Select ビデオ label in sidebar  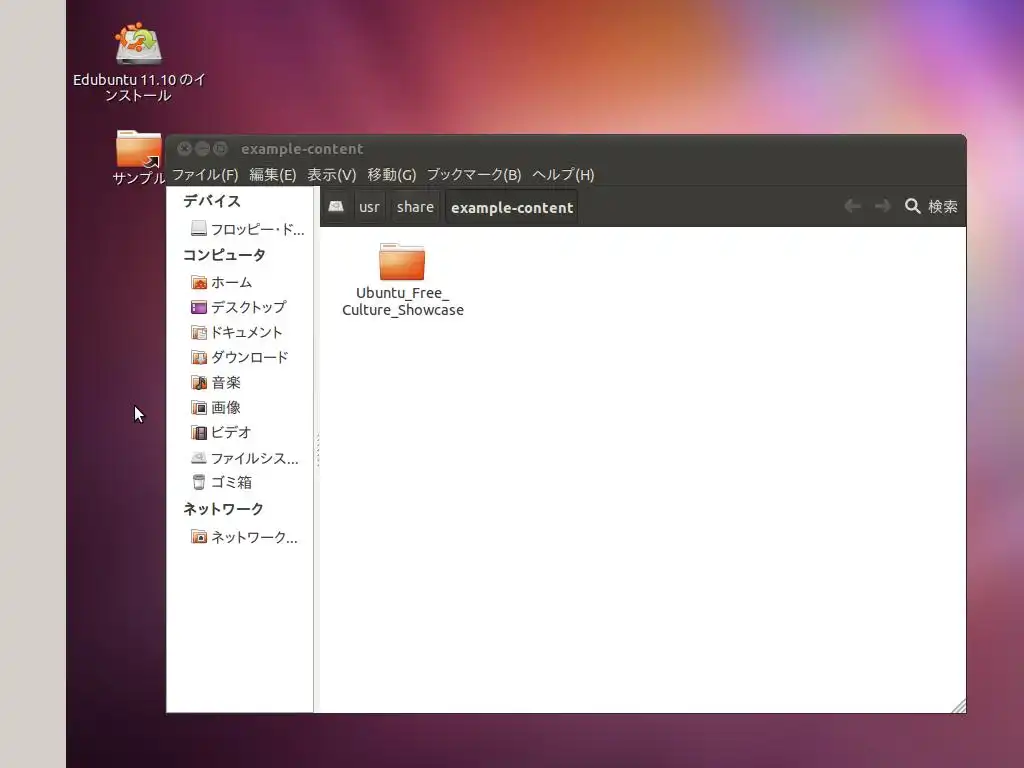click(x=231, y=432)
